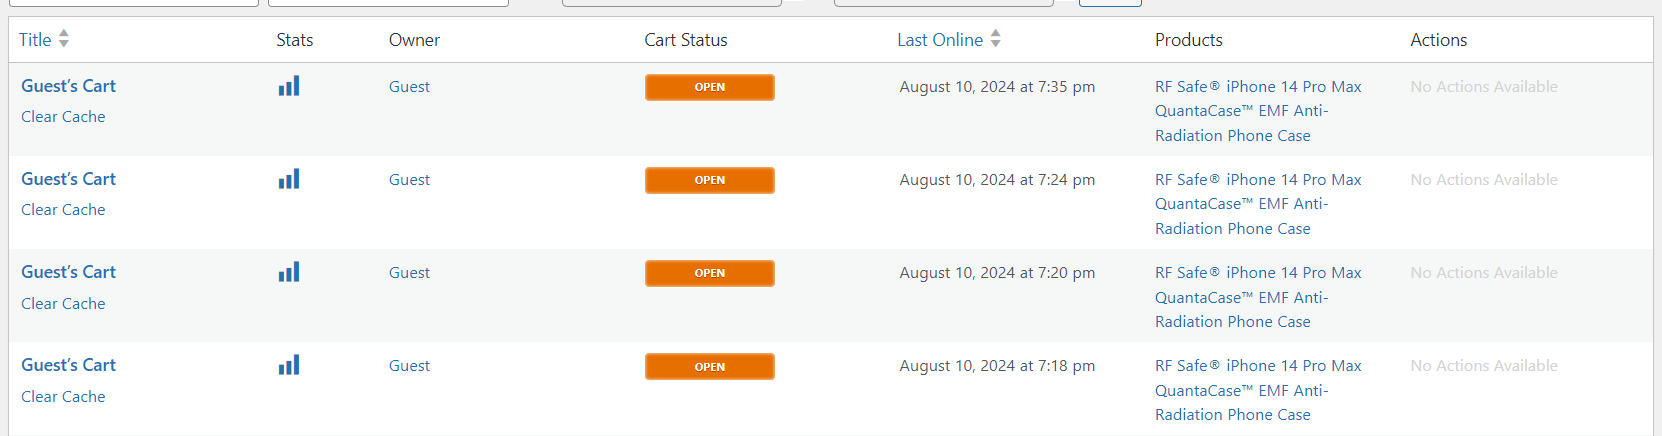Image resolution: width=1662 pixels, height=436 pixels.
Task: Click Guest owner of 7:20 pm cart
Action: (x=409, y=273)
